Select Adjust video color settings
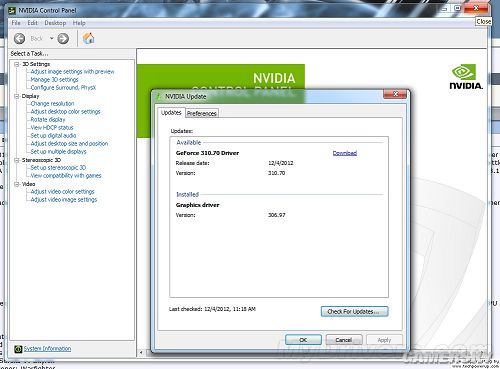 coord(62,192)
